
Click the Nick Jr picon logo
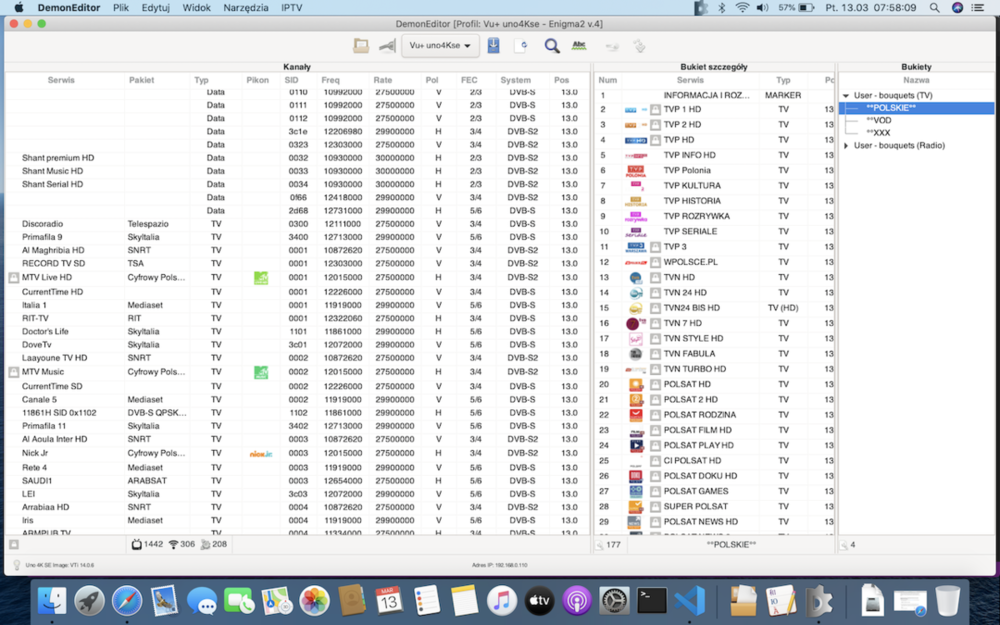pyautogui.click(x=260, y=453)
